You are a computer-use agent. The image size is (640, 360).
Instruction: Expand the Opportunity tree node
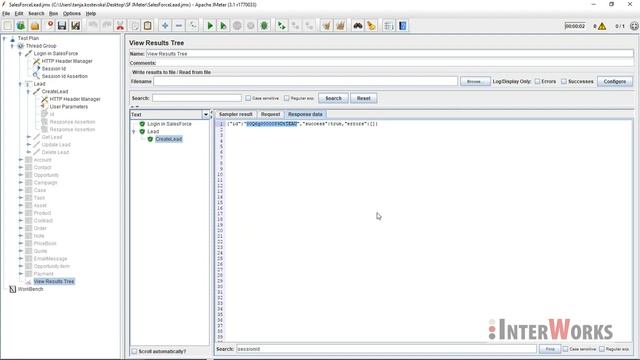tap(20, 175)
